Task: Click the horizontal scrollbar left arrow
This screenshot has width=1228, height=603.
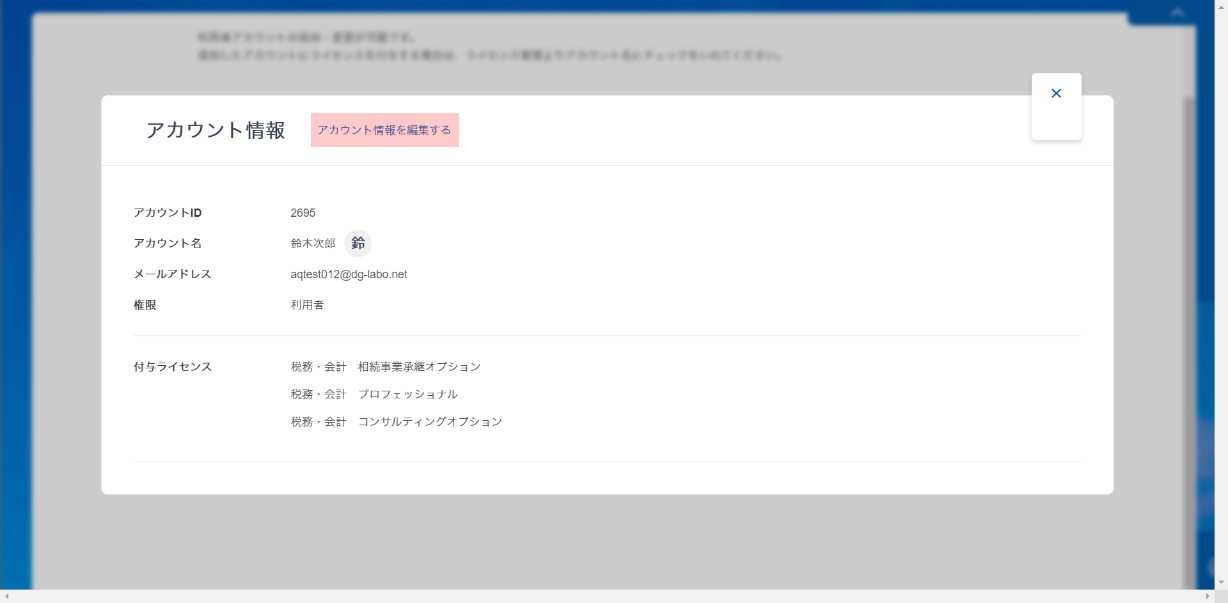Action: point(6,596)
